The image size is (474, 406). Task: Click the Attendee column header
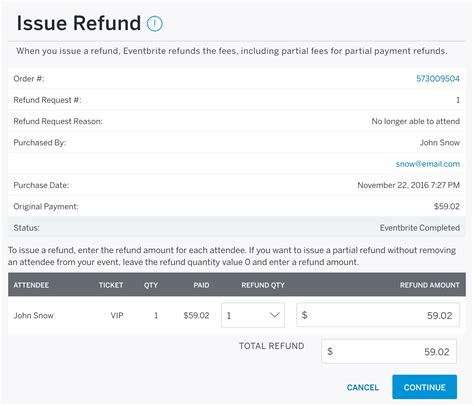31,285
